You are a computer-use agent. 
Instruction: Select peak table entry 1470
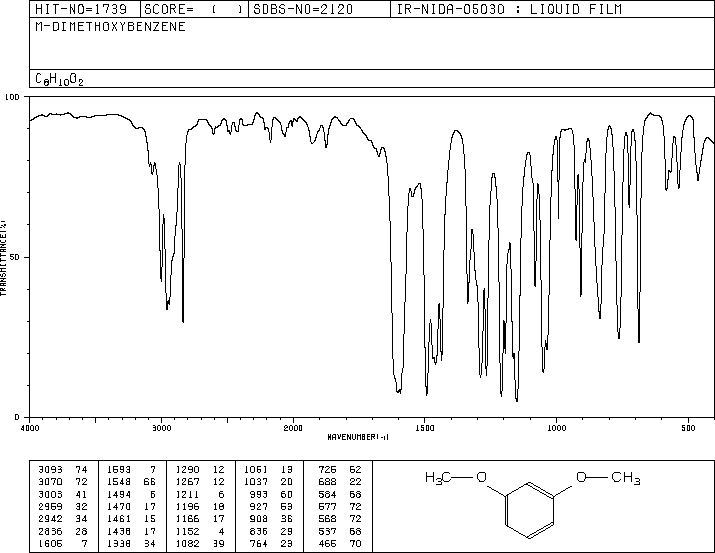click(x=119, y=506)
